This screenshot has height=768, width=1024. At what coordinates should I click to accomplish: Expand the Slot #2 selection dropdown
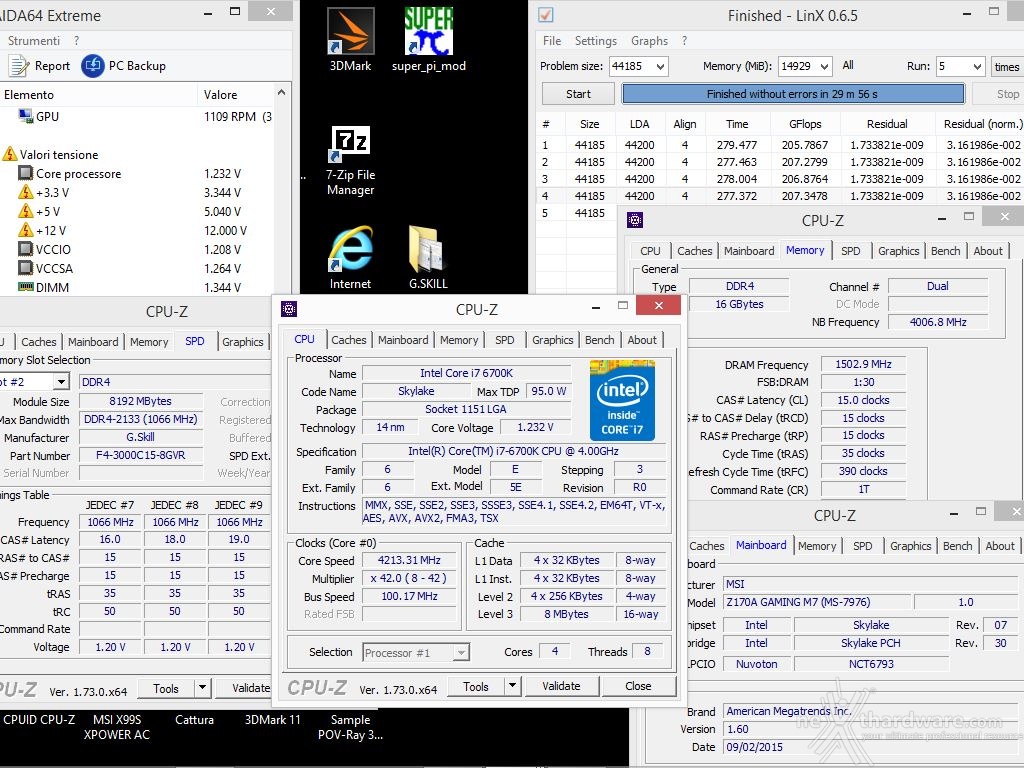click(x=61, y=382)
